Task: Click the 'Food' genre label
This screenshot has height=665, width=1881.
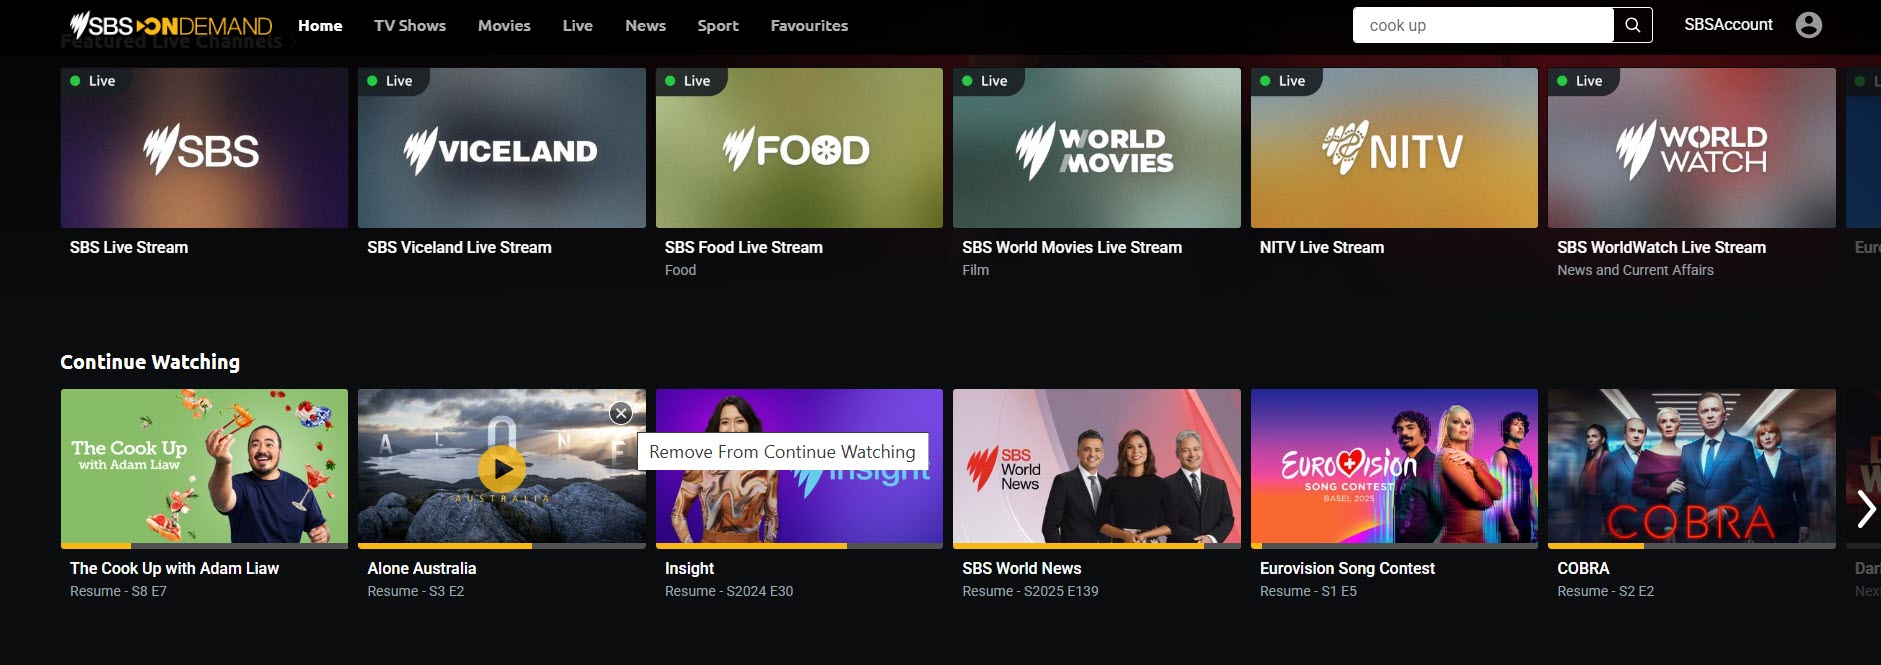Action: (x=680, y=270)
